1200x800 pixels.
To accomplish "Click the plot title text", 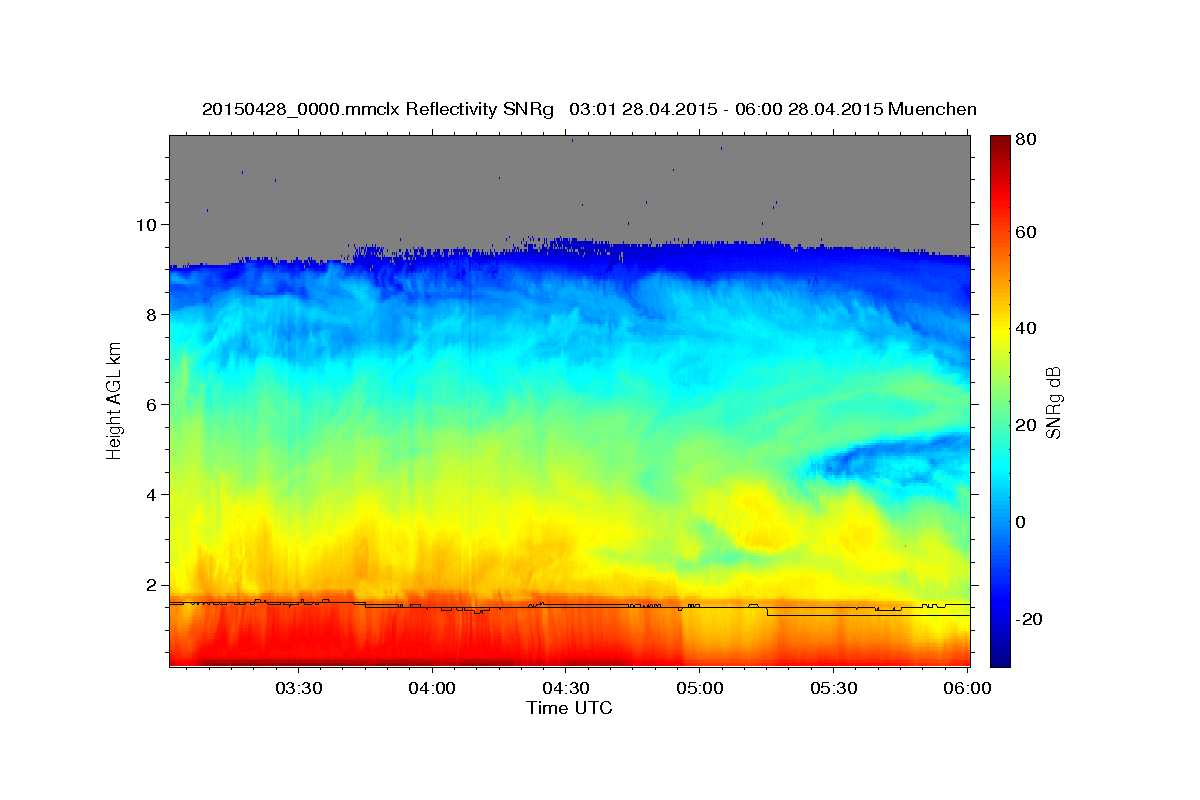I will (589, 109).
